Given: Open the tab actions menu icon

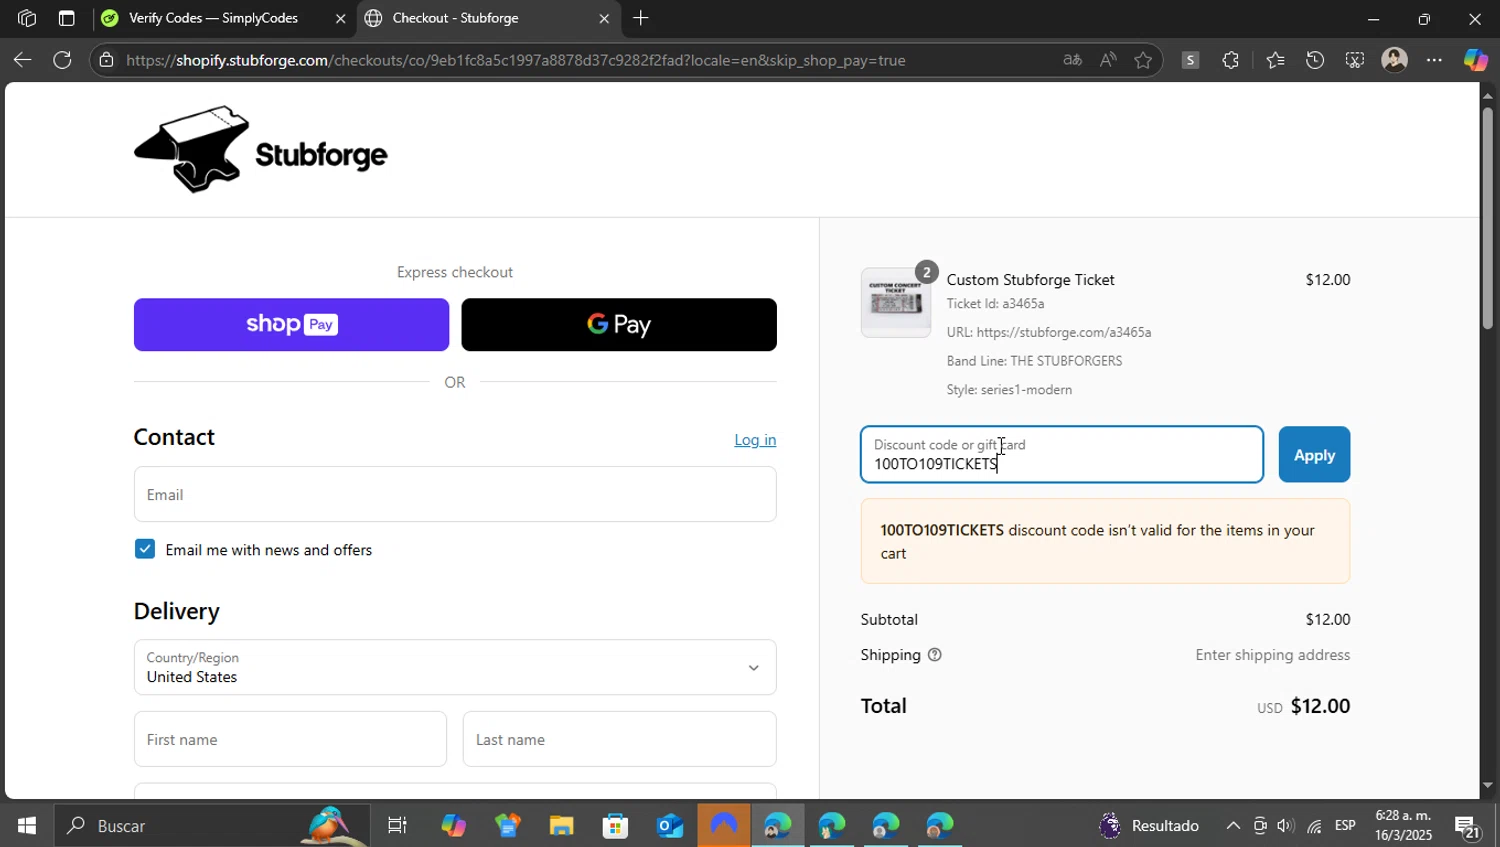Looking at the screenshot, I should [66, 18].
